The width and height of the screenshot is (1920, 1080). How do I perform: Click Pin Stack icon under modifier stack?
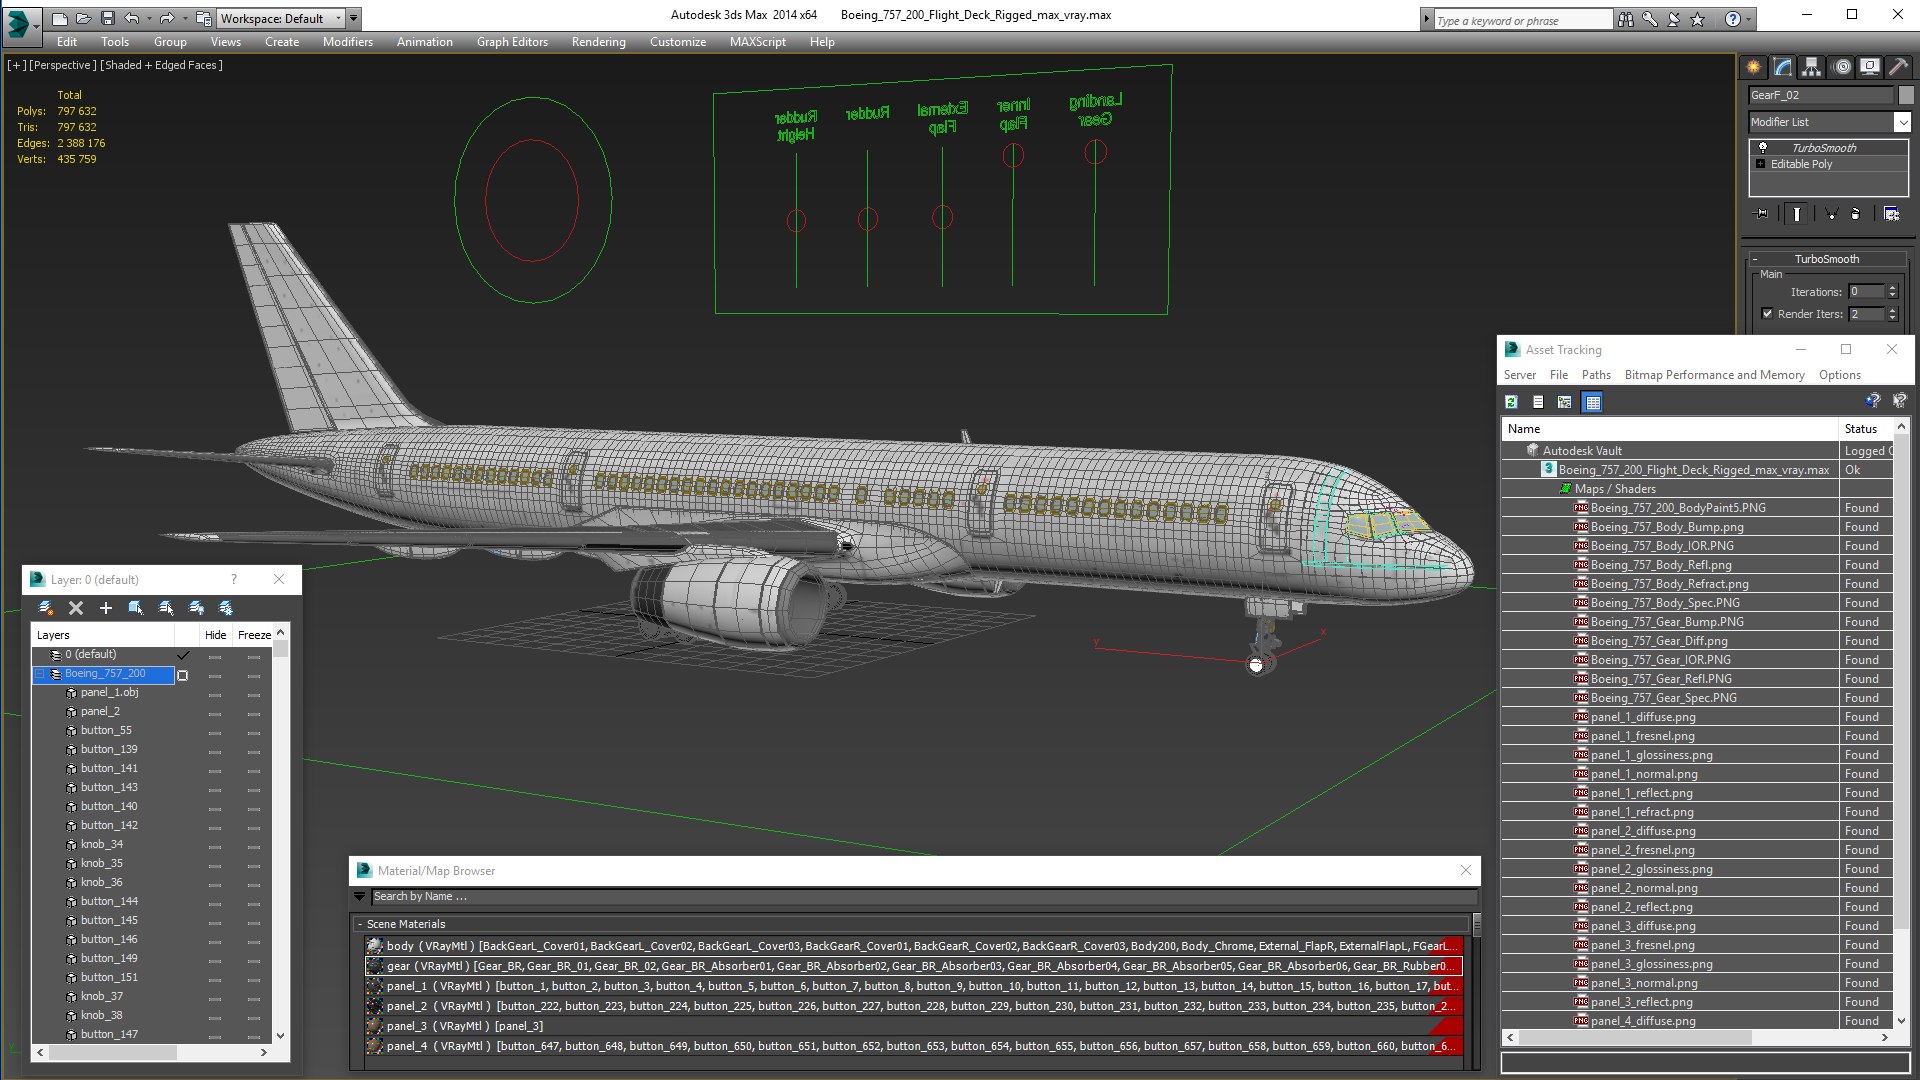1762,213
